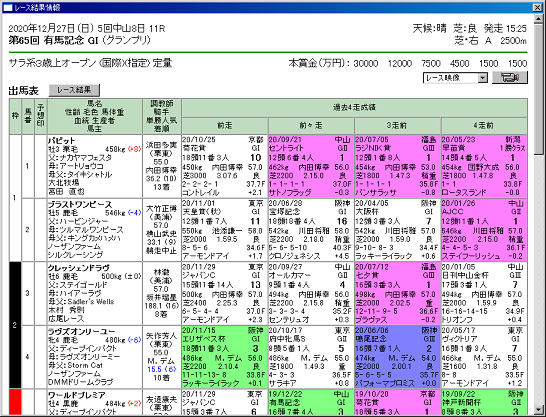546x417 pixels.
Task: Open the 20/05/23 早苗賞 result cell
Action: [484, 166]
